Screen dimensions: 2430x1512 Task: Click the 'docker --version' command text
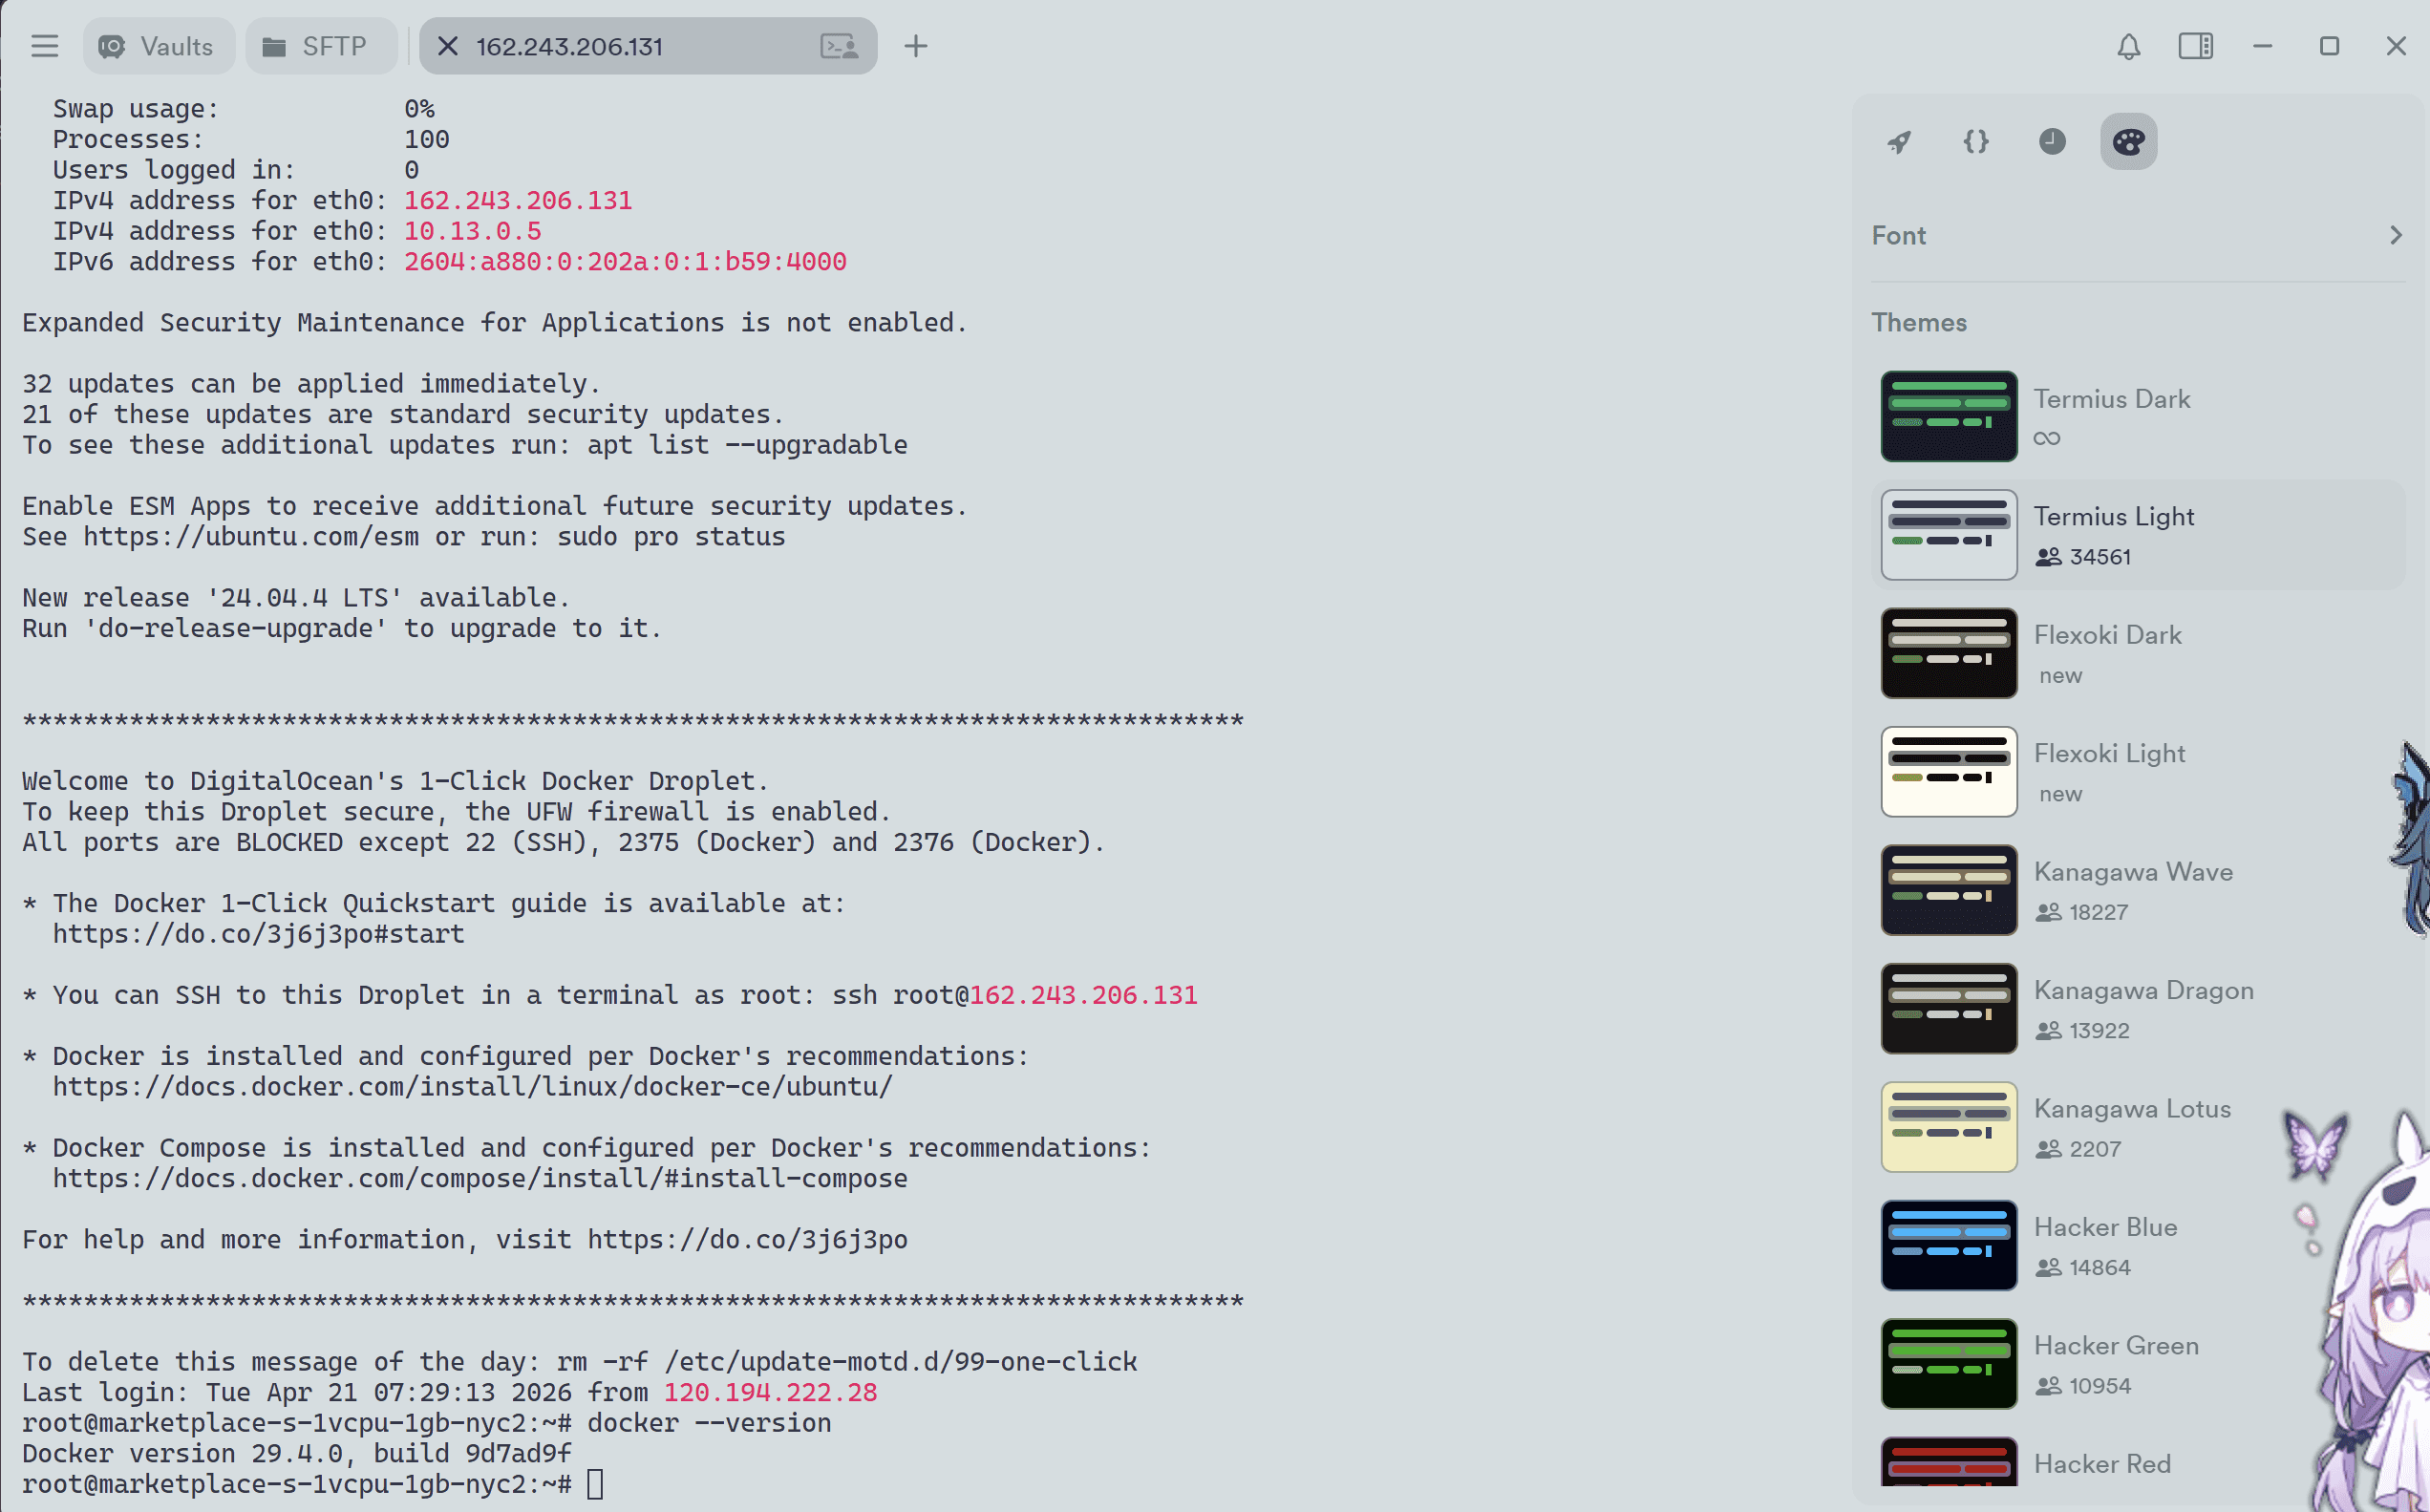coord(709,1422)
